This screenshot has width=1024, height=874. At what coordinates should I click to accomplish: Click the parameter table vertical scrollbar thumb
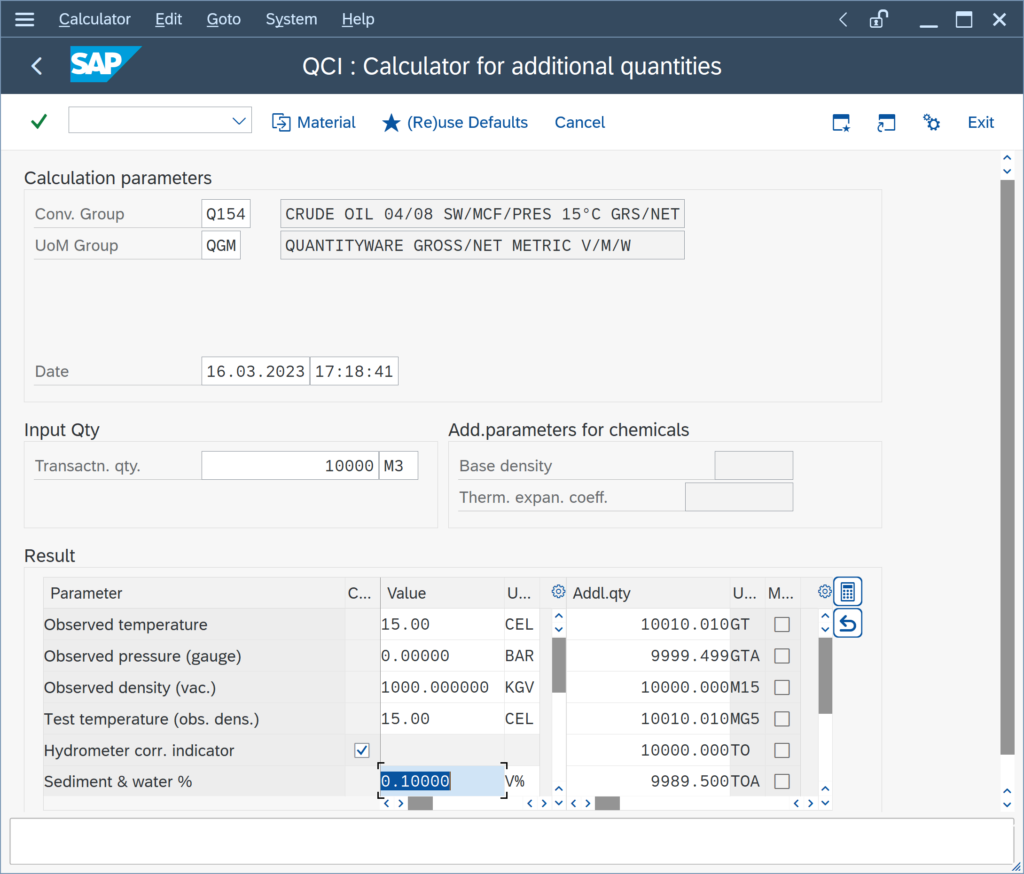[558, 665]
